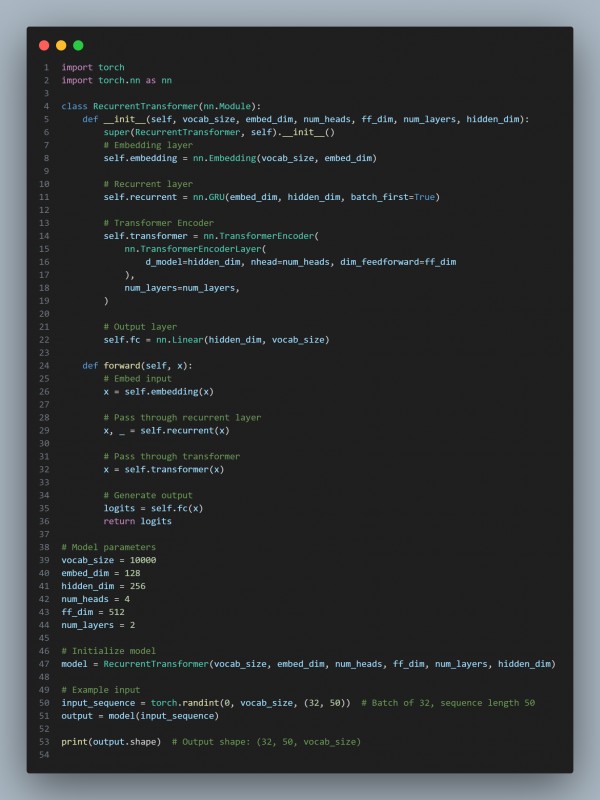Image resolution: width=600 pixels, height=800 pixels.
Task: Click the '# Transformer Encoder' comment
Action: tap(159, 223)
